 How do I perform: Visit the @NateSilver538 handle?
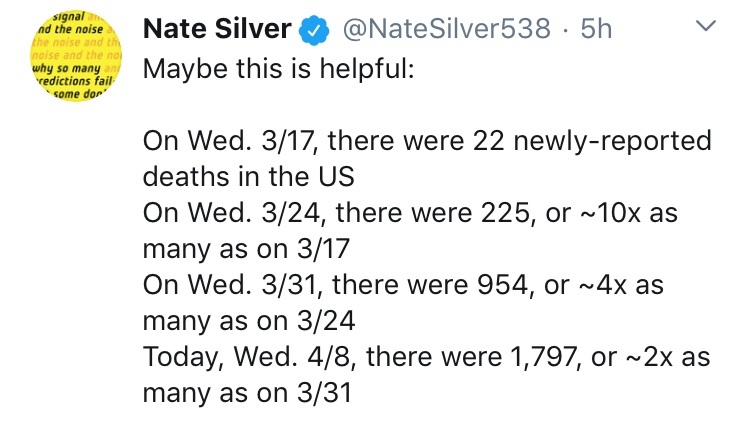pos(446,31)
